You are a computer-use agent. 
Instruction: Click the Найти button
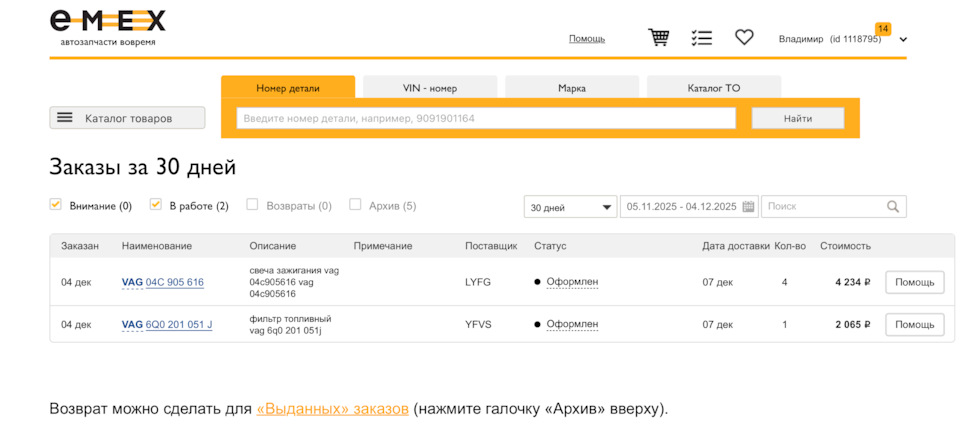(798, 118)
